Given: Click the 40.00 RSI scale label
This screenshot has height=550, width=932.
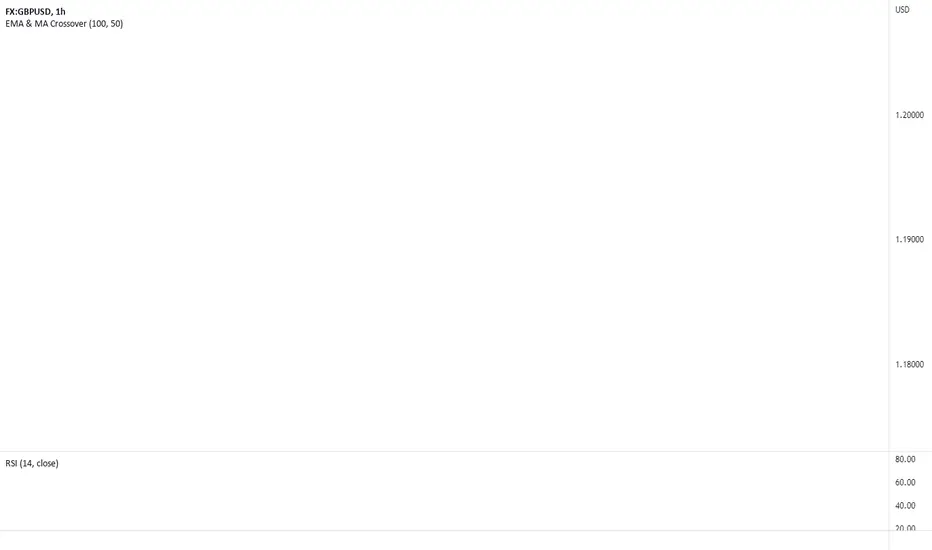Looking at the screenshot, I should [905, 505].
